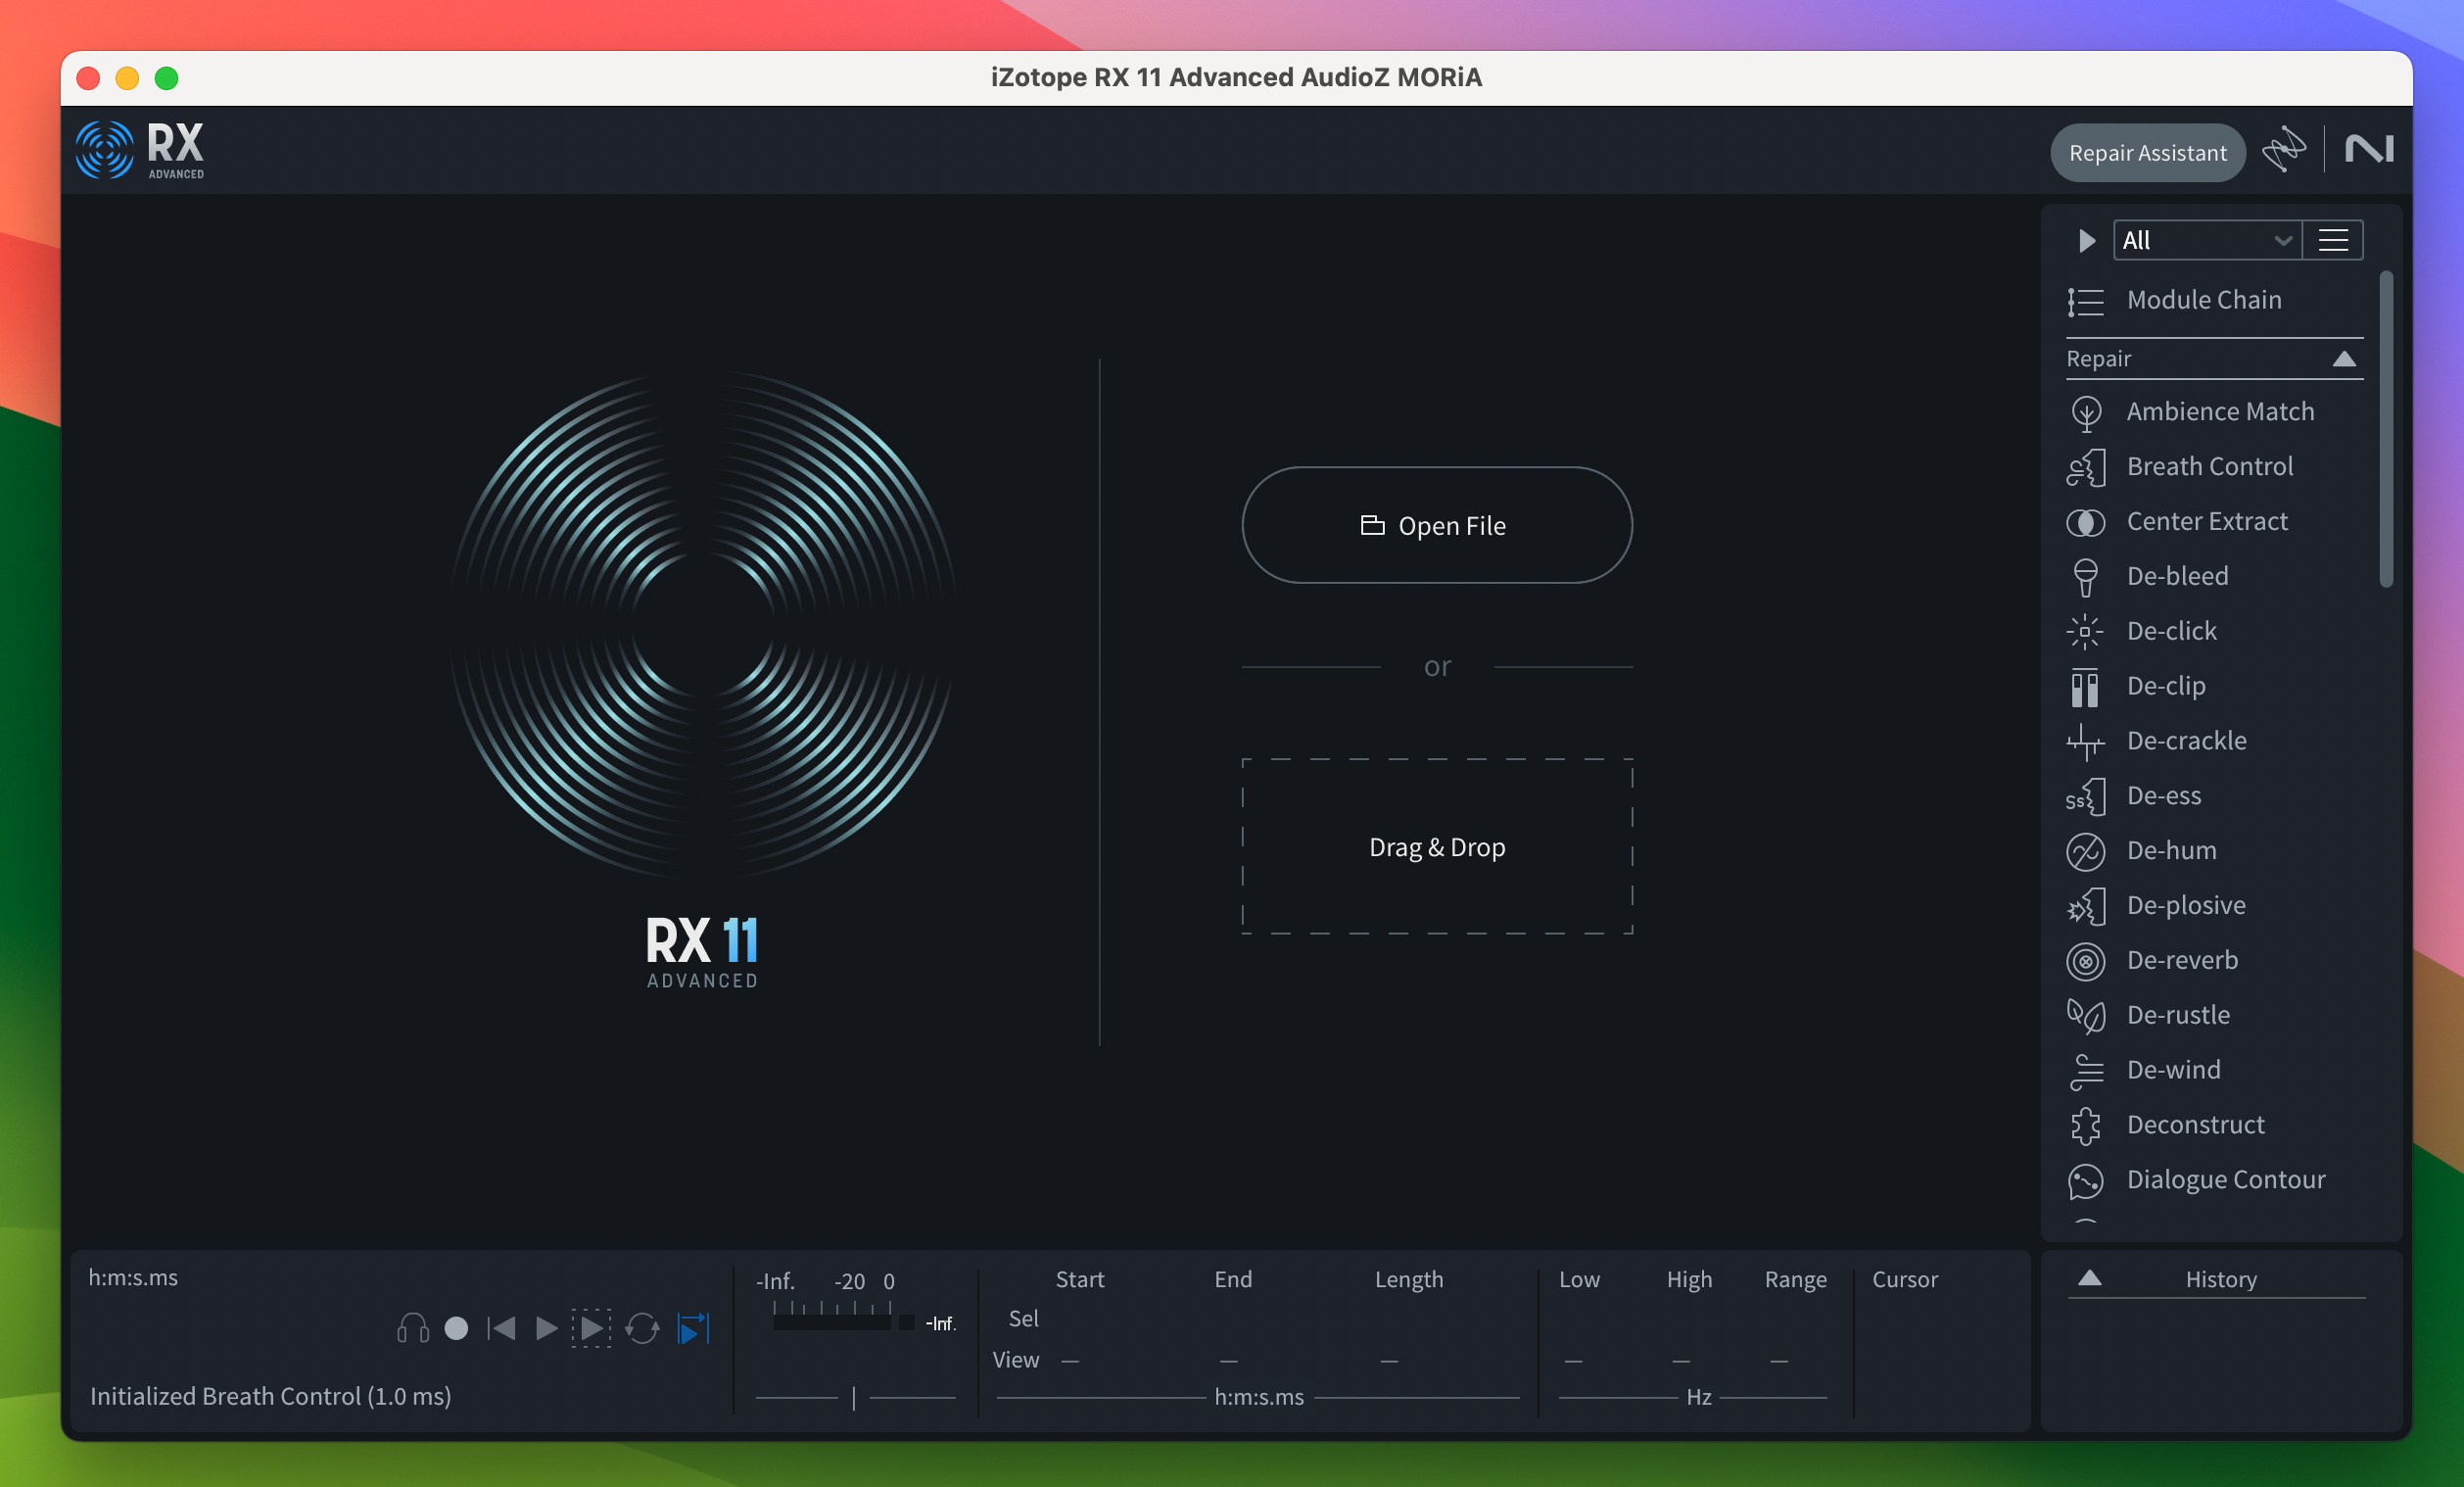
Task: Toggle the record enable button
Action: (x=454, y=1328)
